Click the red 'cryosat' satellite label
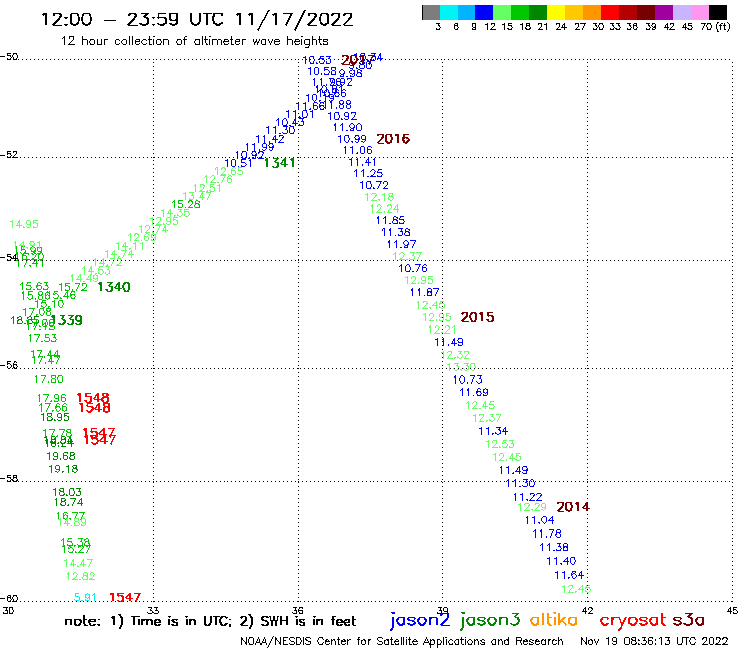740x650 pixels. 632,621
